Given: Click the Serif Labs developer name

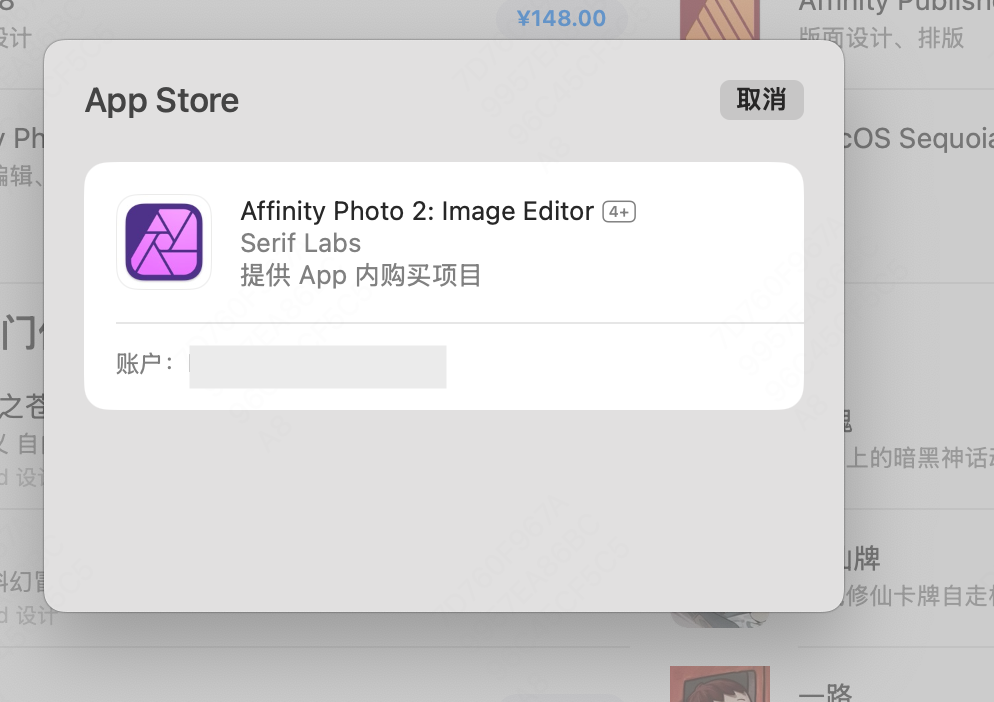Looking at the screenshot, I should point(300,244).
